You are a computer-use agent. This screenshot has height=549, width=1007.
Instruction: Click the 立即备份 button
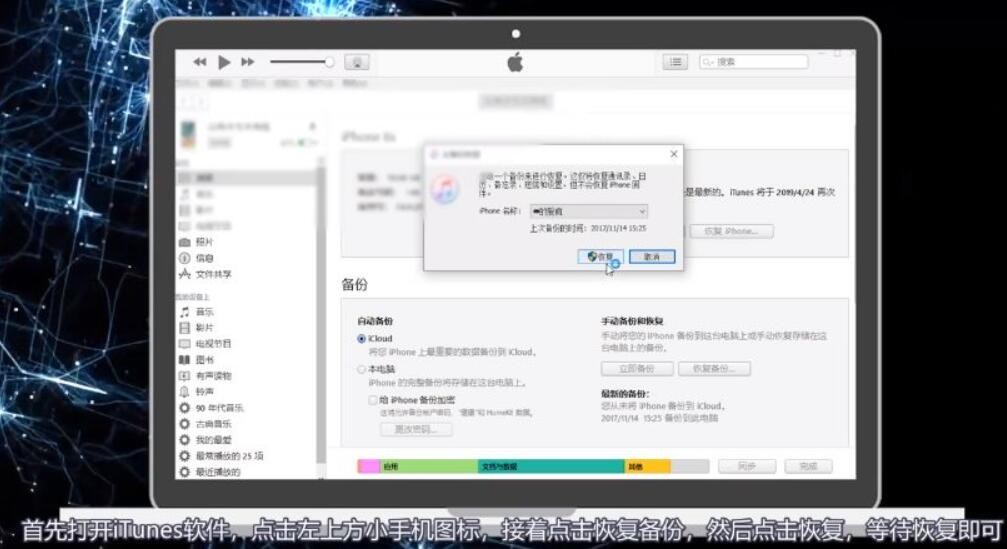[637, 369]
